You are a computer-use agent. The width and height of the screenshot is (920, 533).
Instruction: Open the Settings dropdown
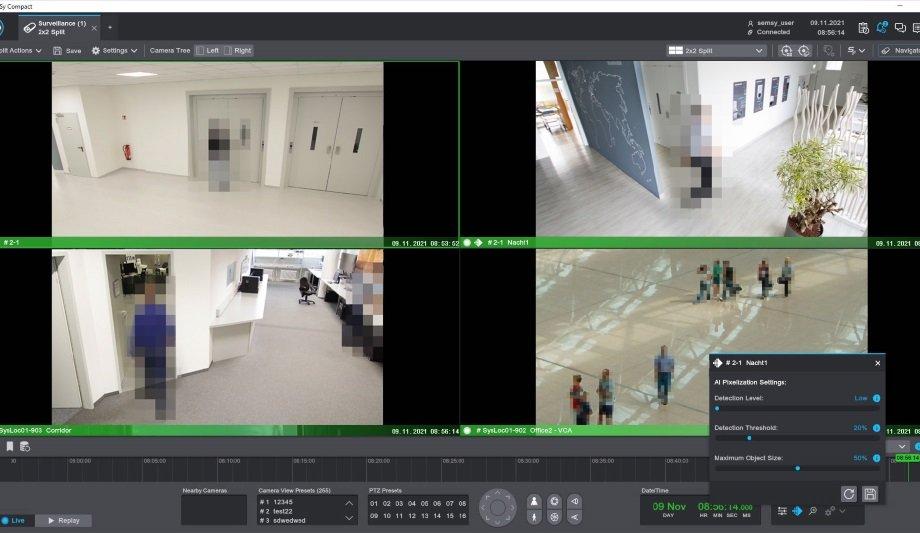(114, 50)
